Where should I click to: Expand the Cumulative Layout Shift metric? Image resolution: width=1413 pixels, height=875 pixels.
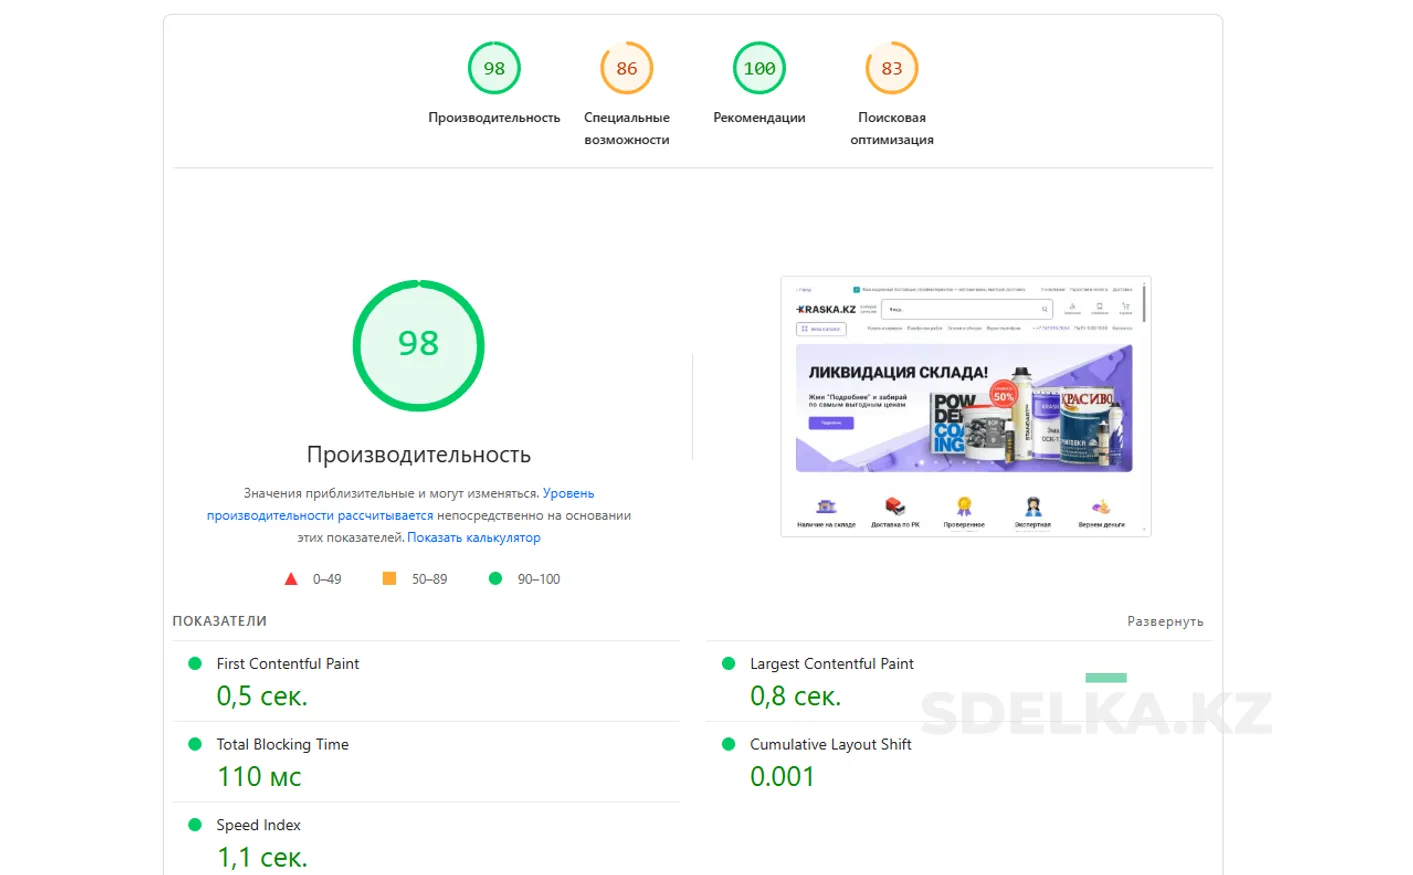(830, 745)
